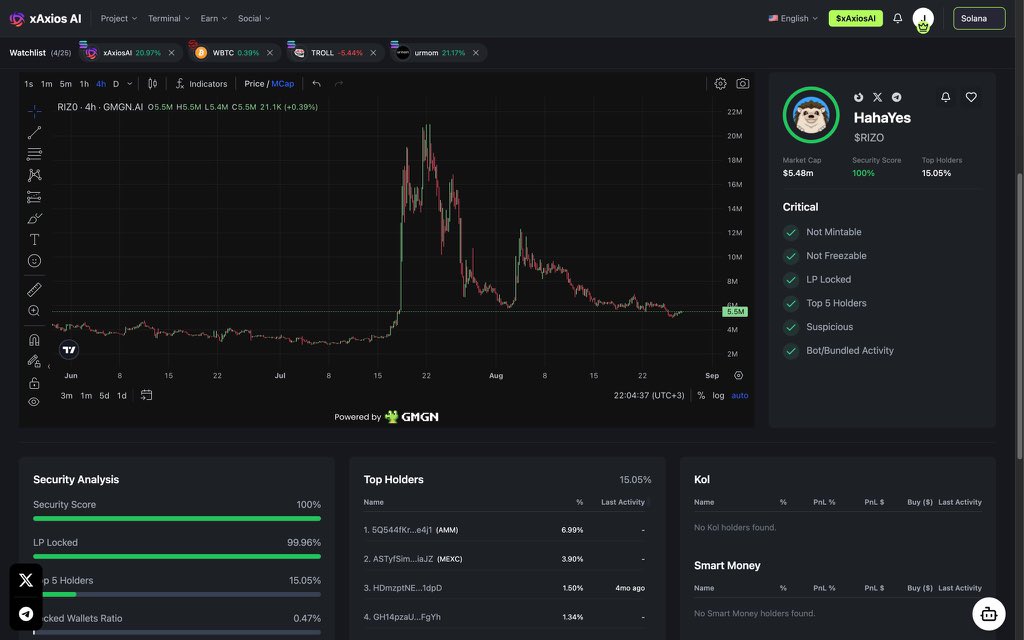Select the D timeframe
1024x640 pixels.
[x=116, y=84]
